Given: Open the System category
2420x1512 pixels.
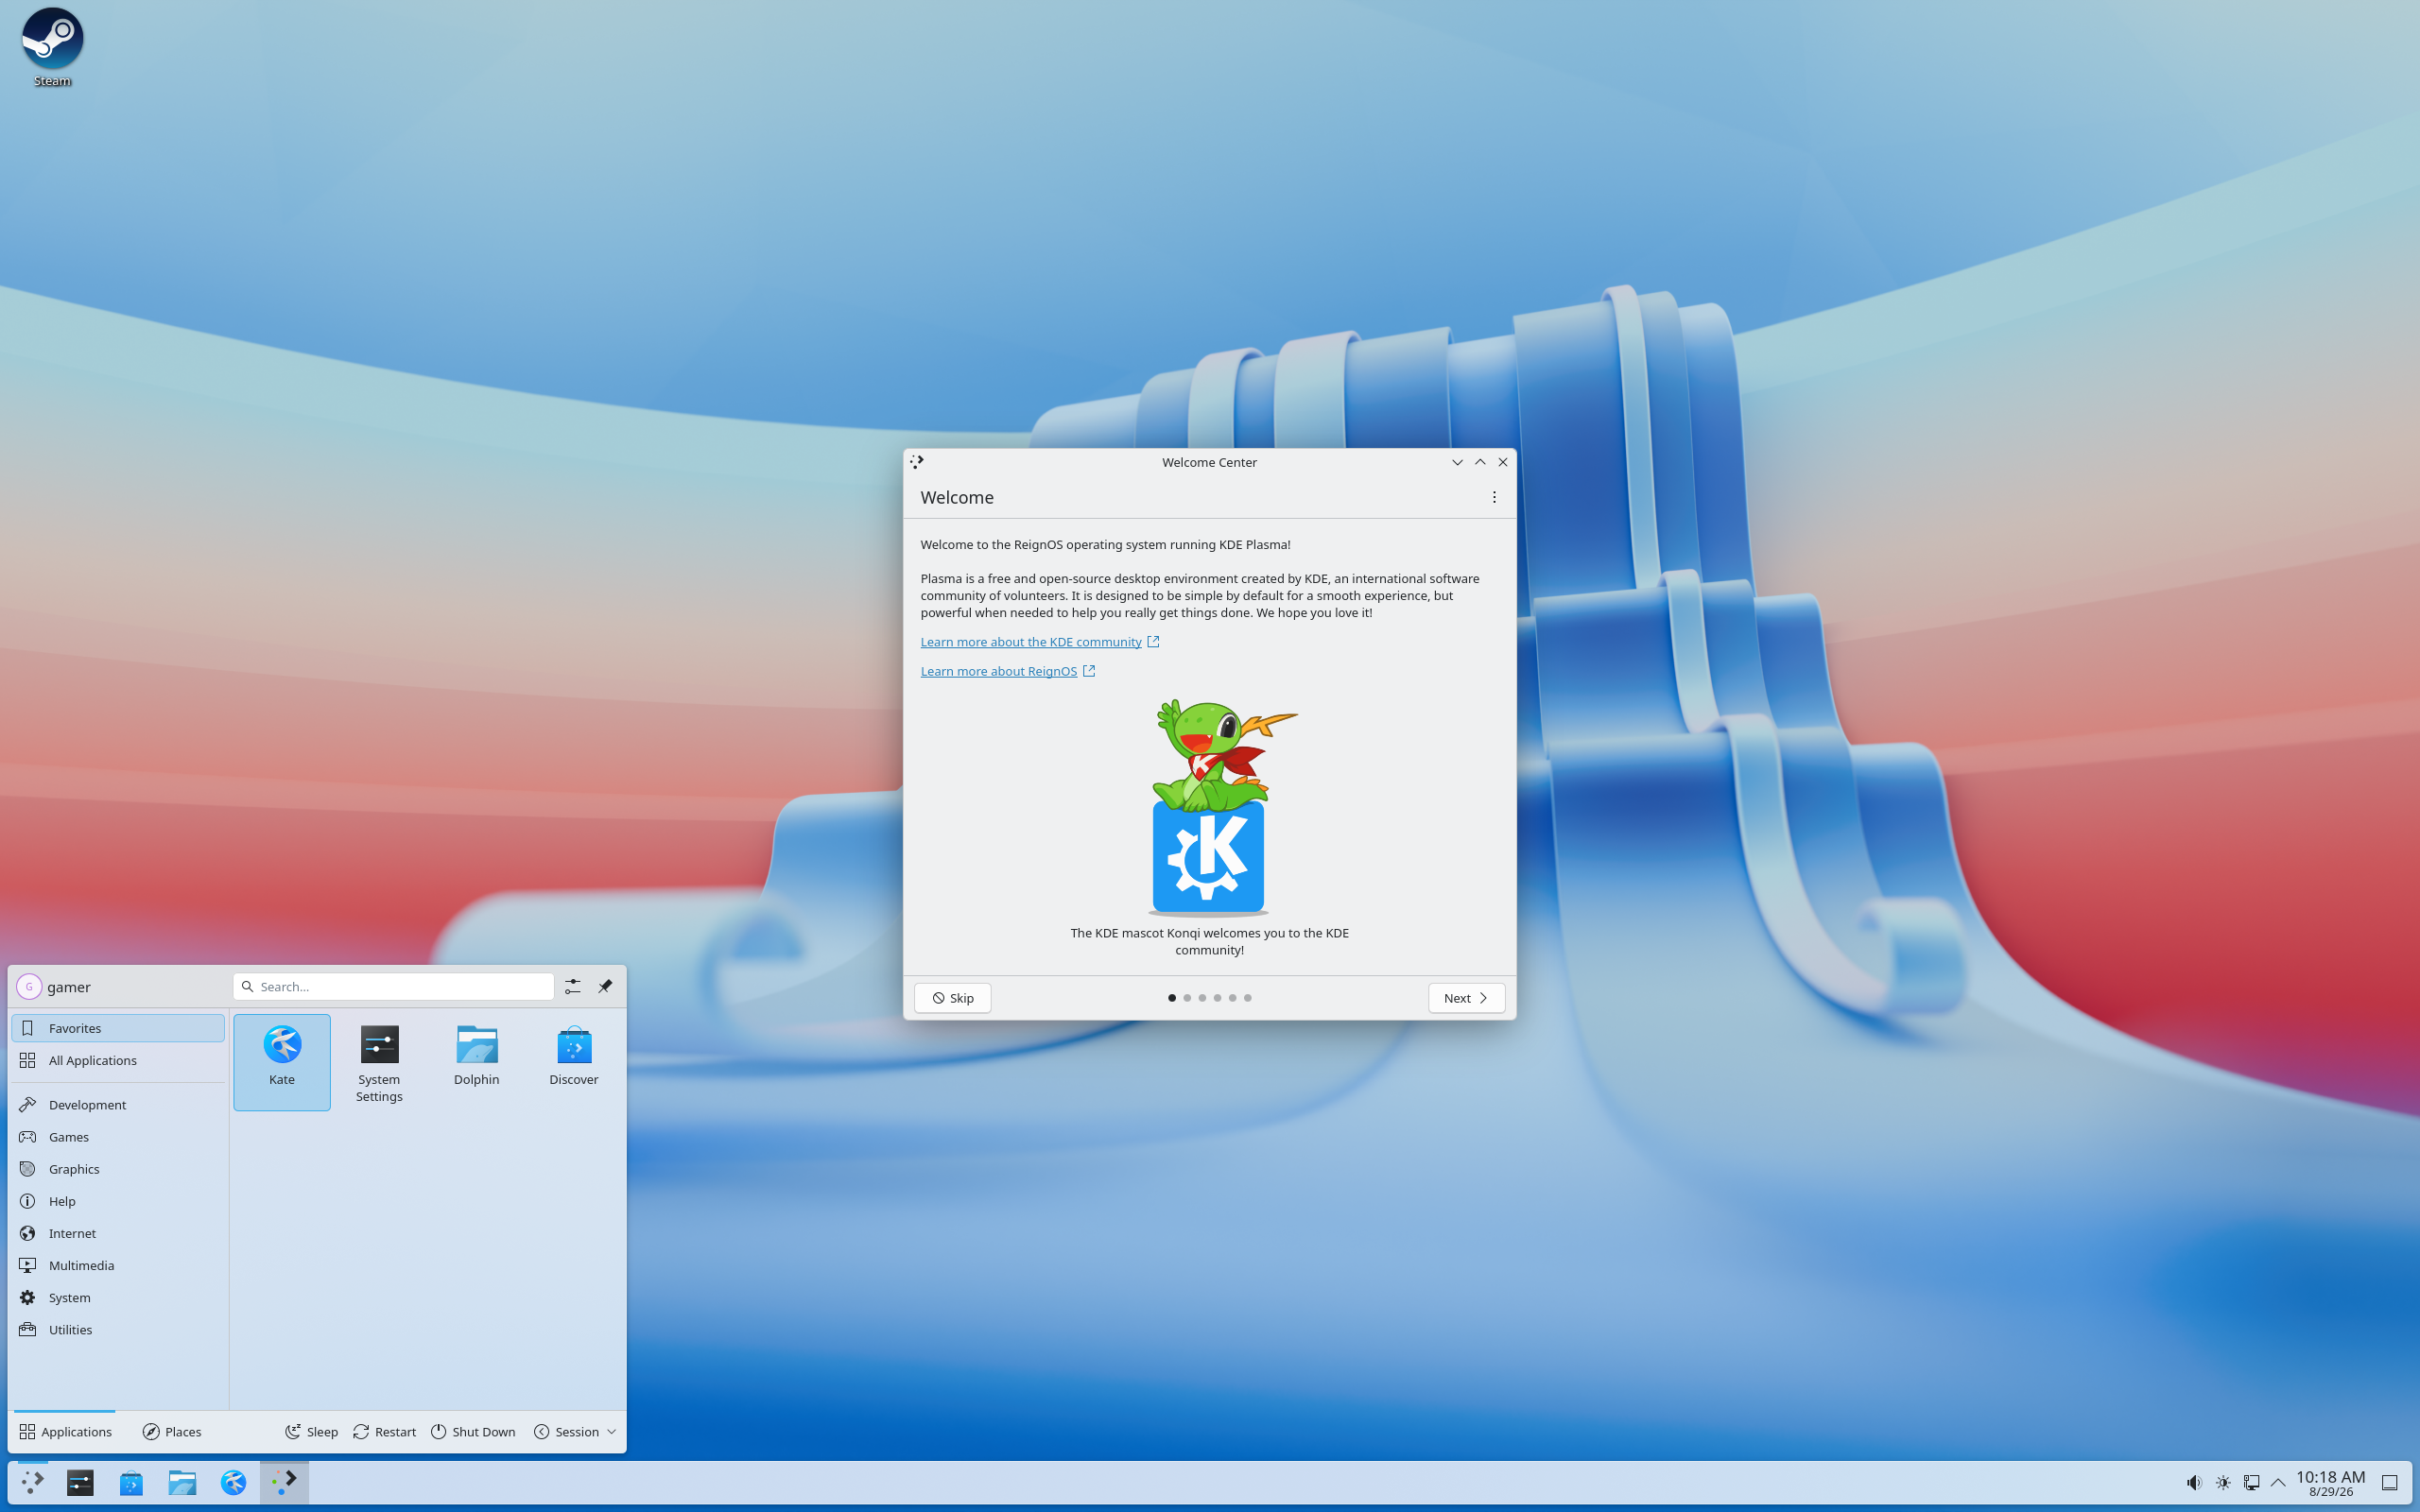Looking at the screenshot, I should tap(118, 1297).
